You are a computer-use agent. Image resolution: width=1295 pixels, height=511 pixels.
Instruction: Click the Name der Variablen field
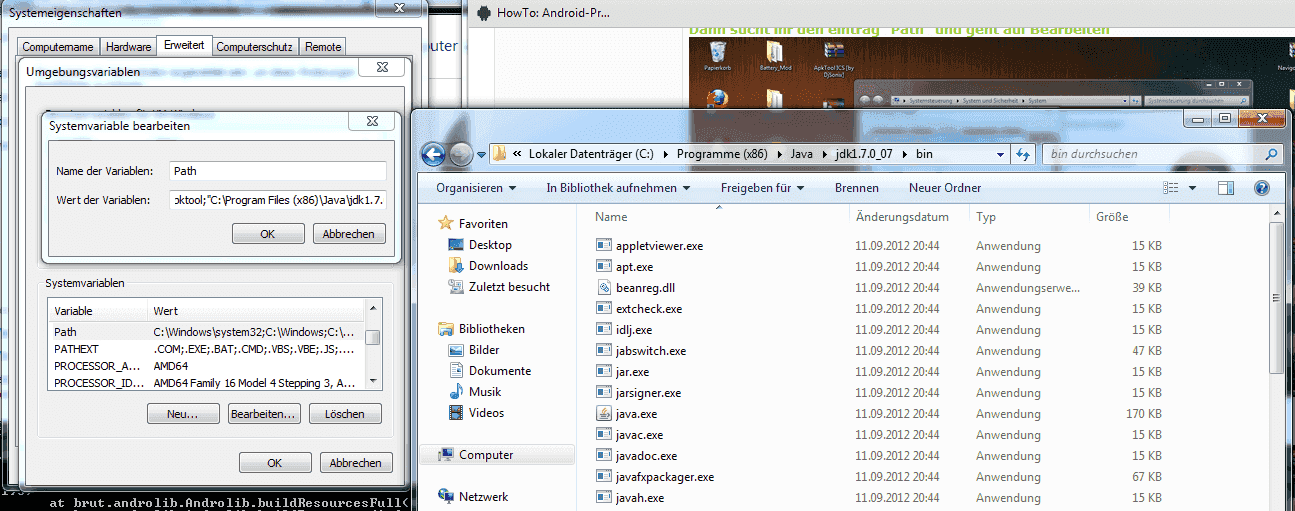tap(278, 171)
